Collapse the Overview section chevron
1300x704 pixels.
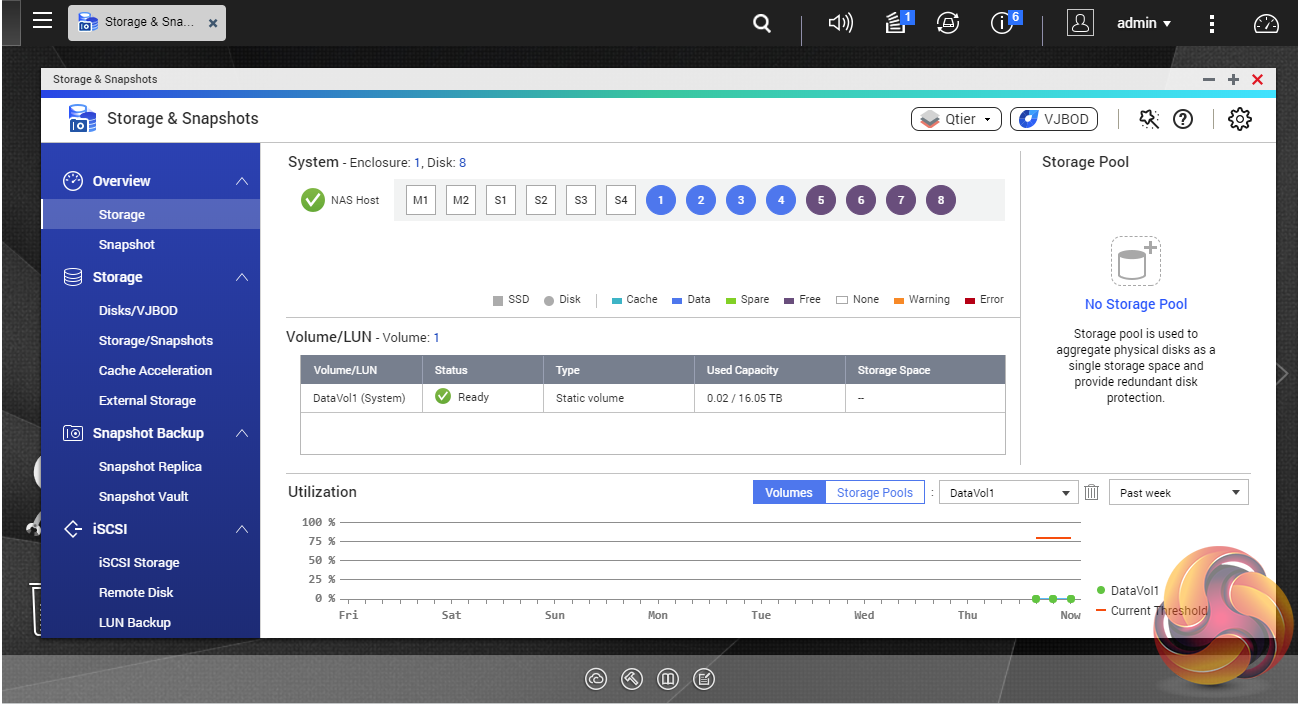(x=242, y=181)
